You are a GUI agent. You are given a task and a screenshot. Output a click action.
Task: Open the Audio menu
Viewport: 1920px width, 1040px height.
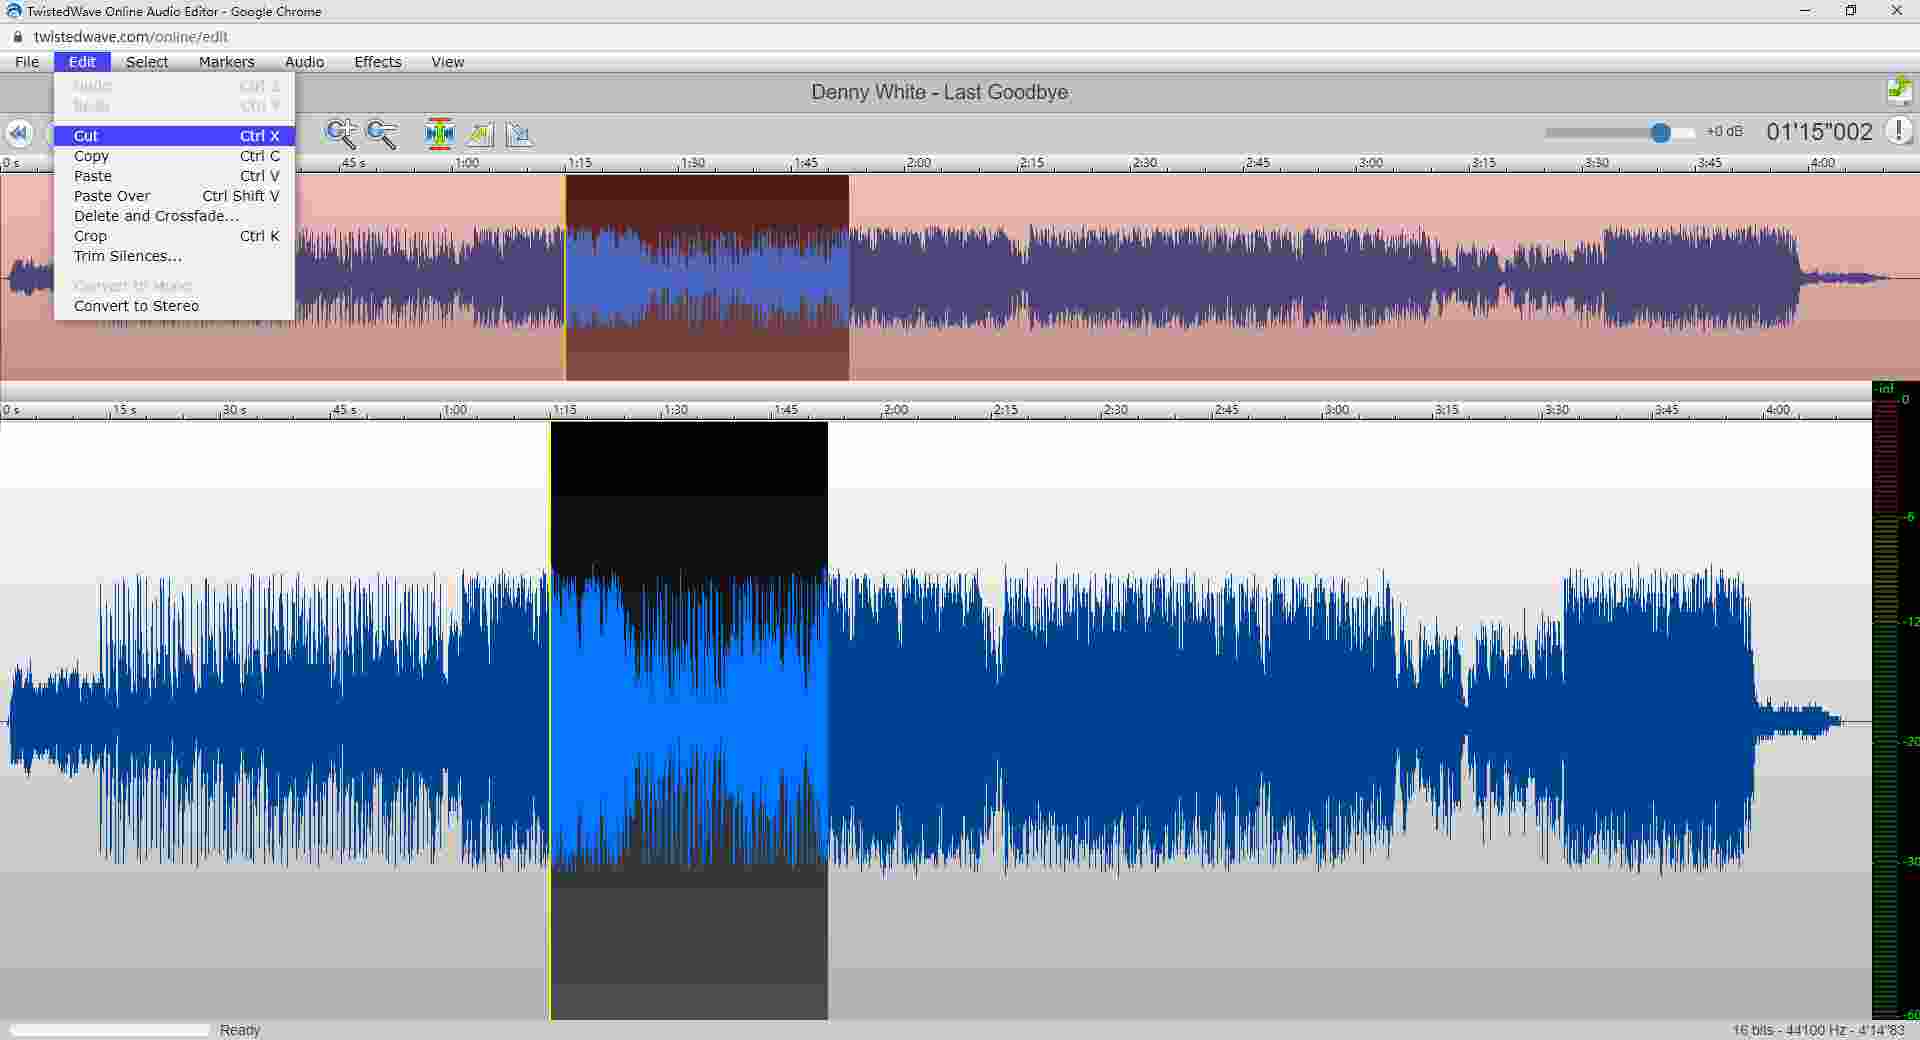[x=304, y=62]
